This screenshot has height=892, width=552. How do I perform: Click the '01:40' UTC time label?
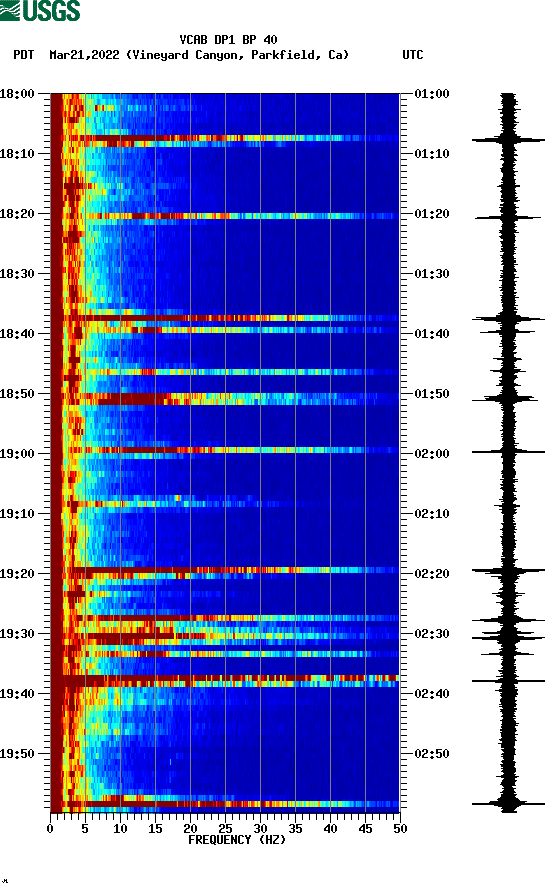pyautogui.click(x=432, y=334)
